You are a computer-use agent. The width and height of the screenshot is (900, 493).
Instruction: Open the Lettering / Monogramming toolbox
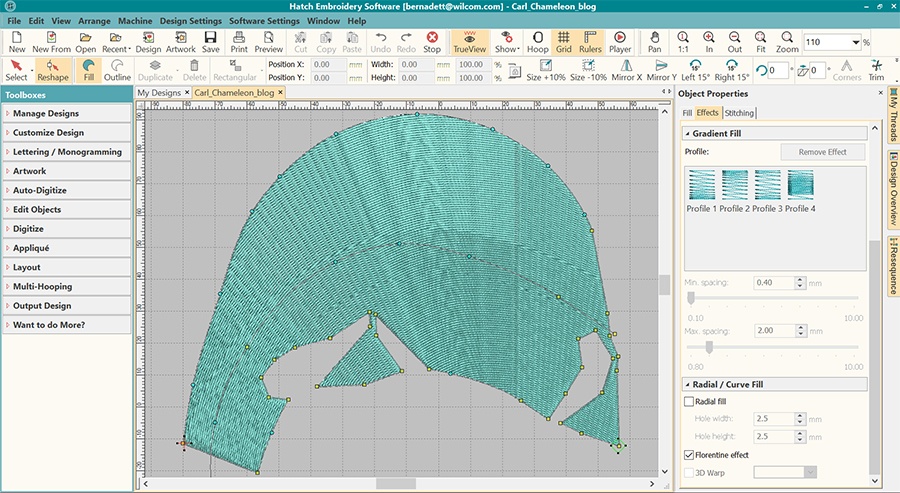point(66,152)
